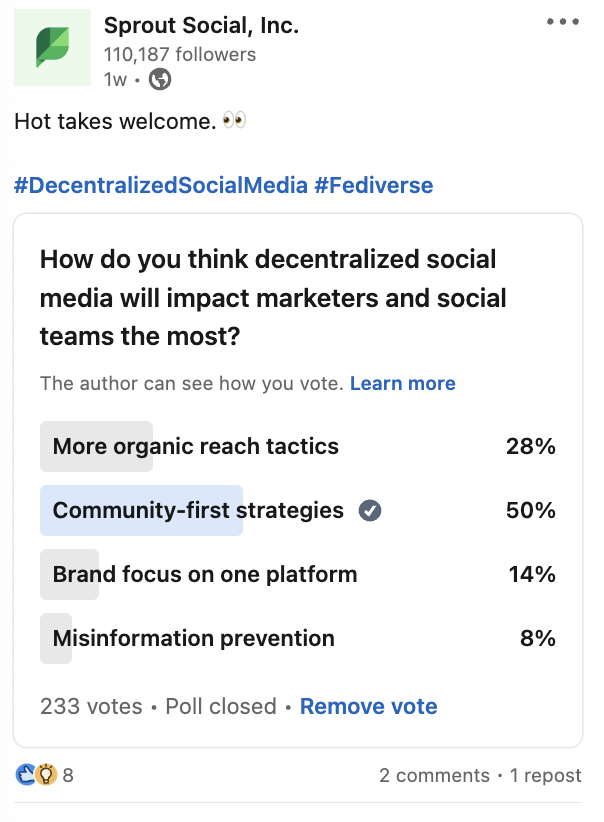The height and width of the screenshot is (822, 604).
Task: View the 2 comments
Action: click(x=434, y=775)
